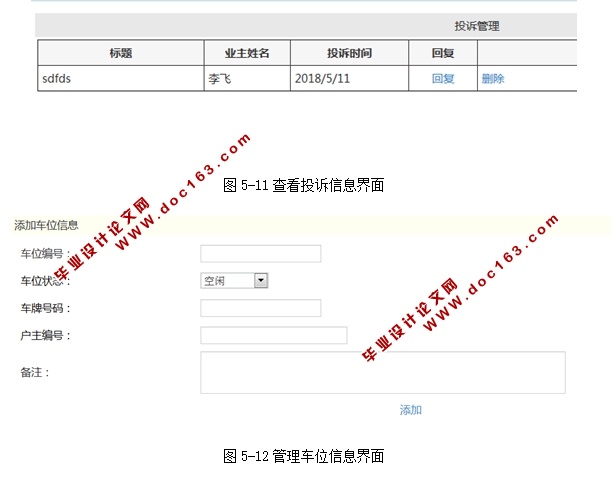Click the 添加车位信息 section title
The height and width of the screenshot is (501, 616).
(46, 225)
